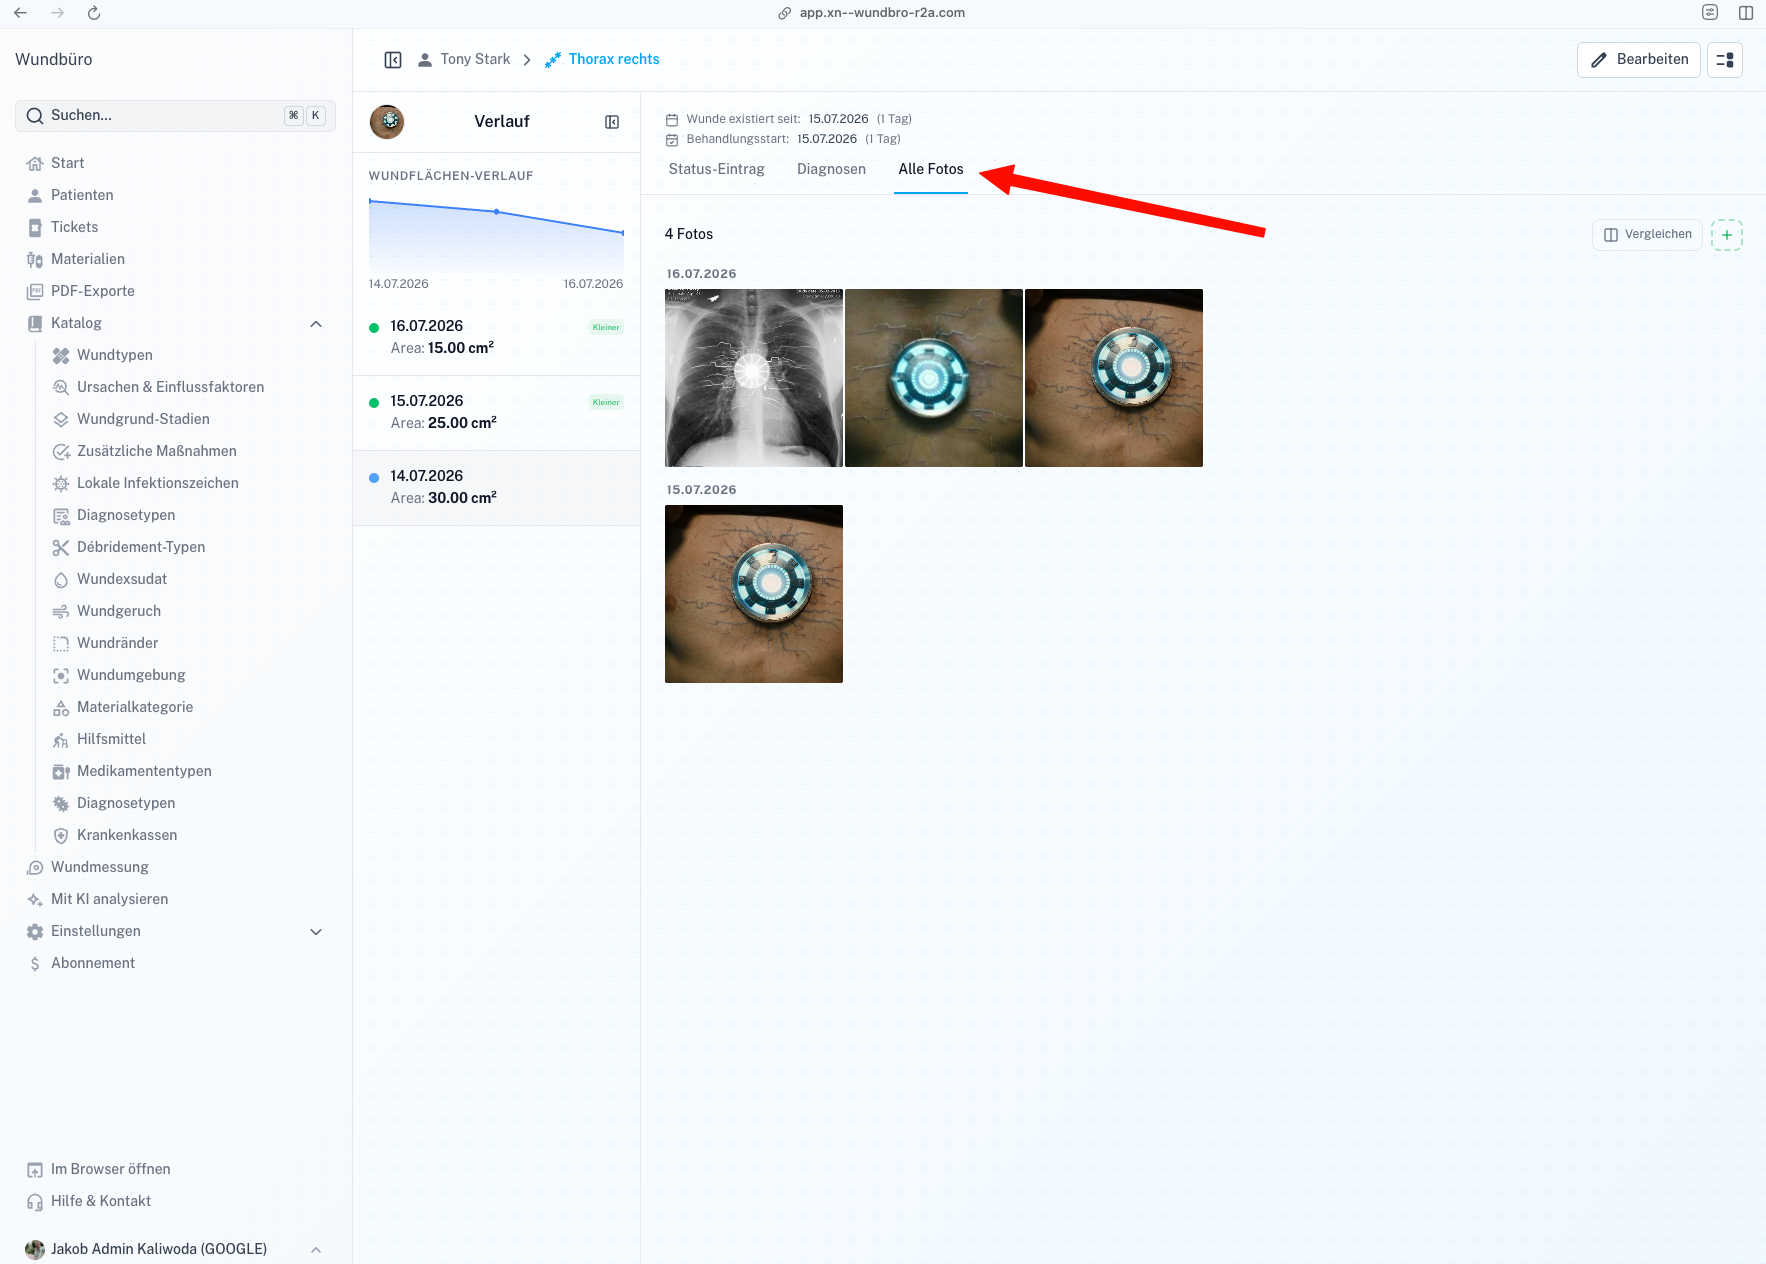
Task: Click the Suchen search field
Action: 175,116
